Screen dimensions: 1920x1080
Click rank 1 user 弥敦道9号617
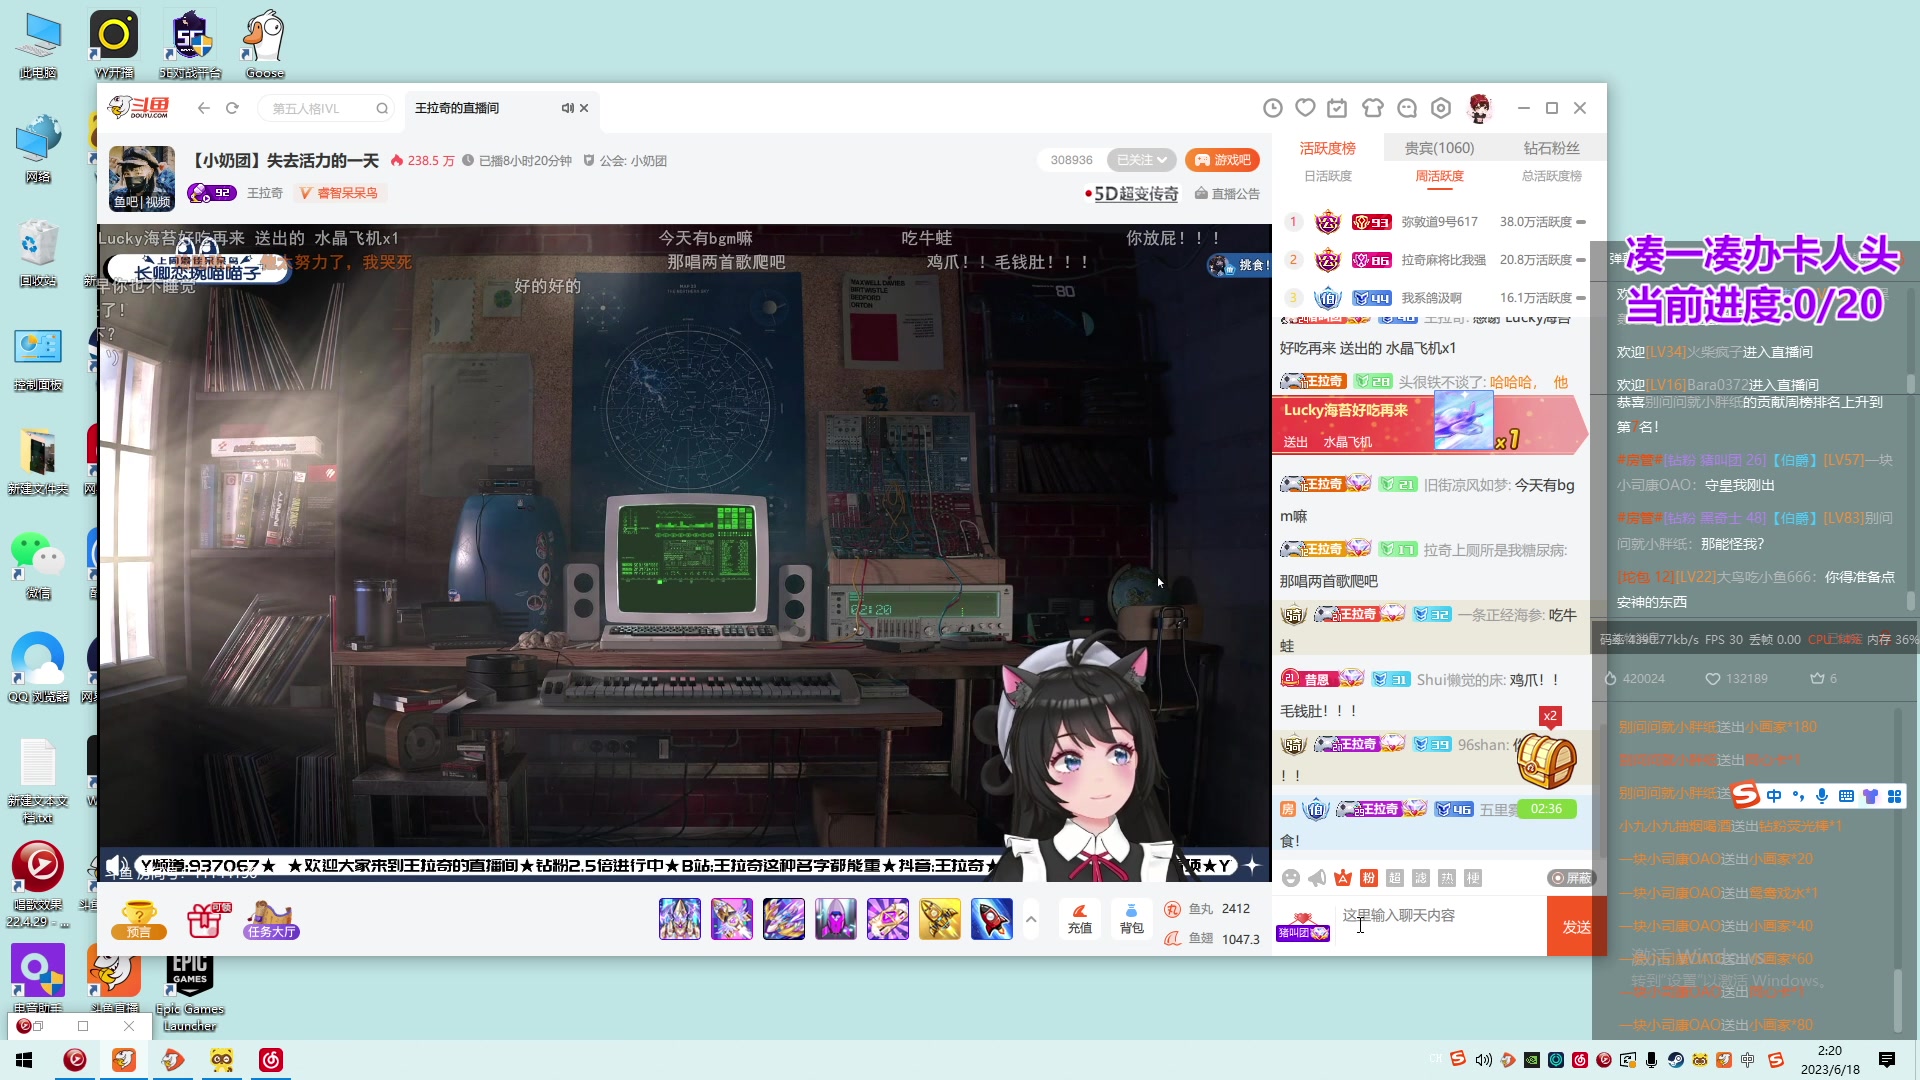[x=1439, y=222]
